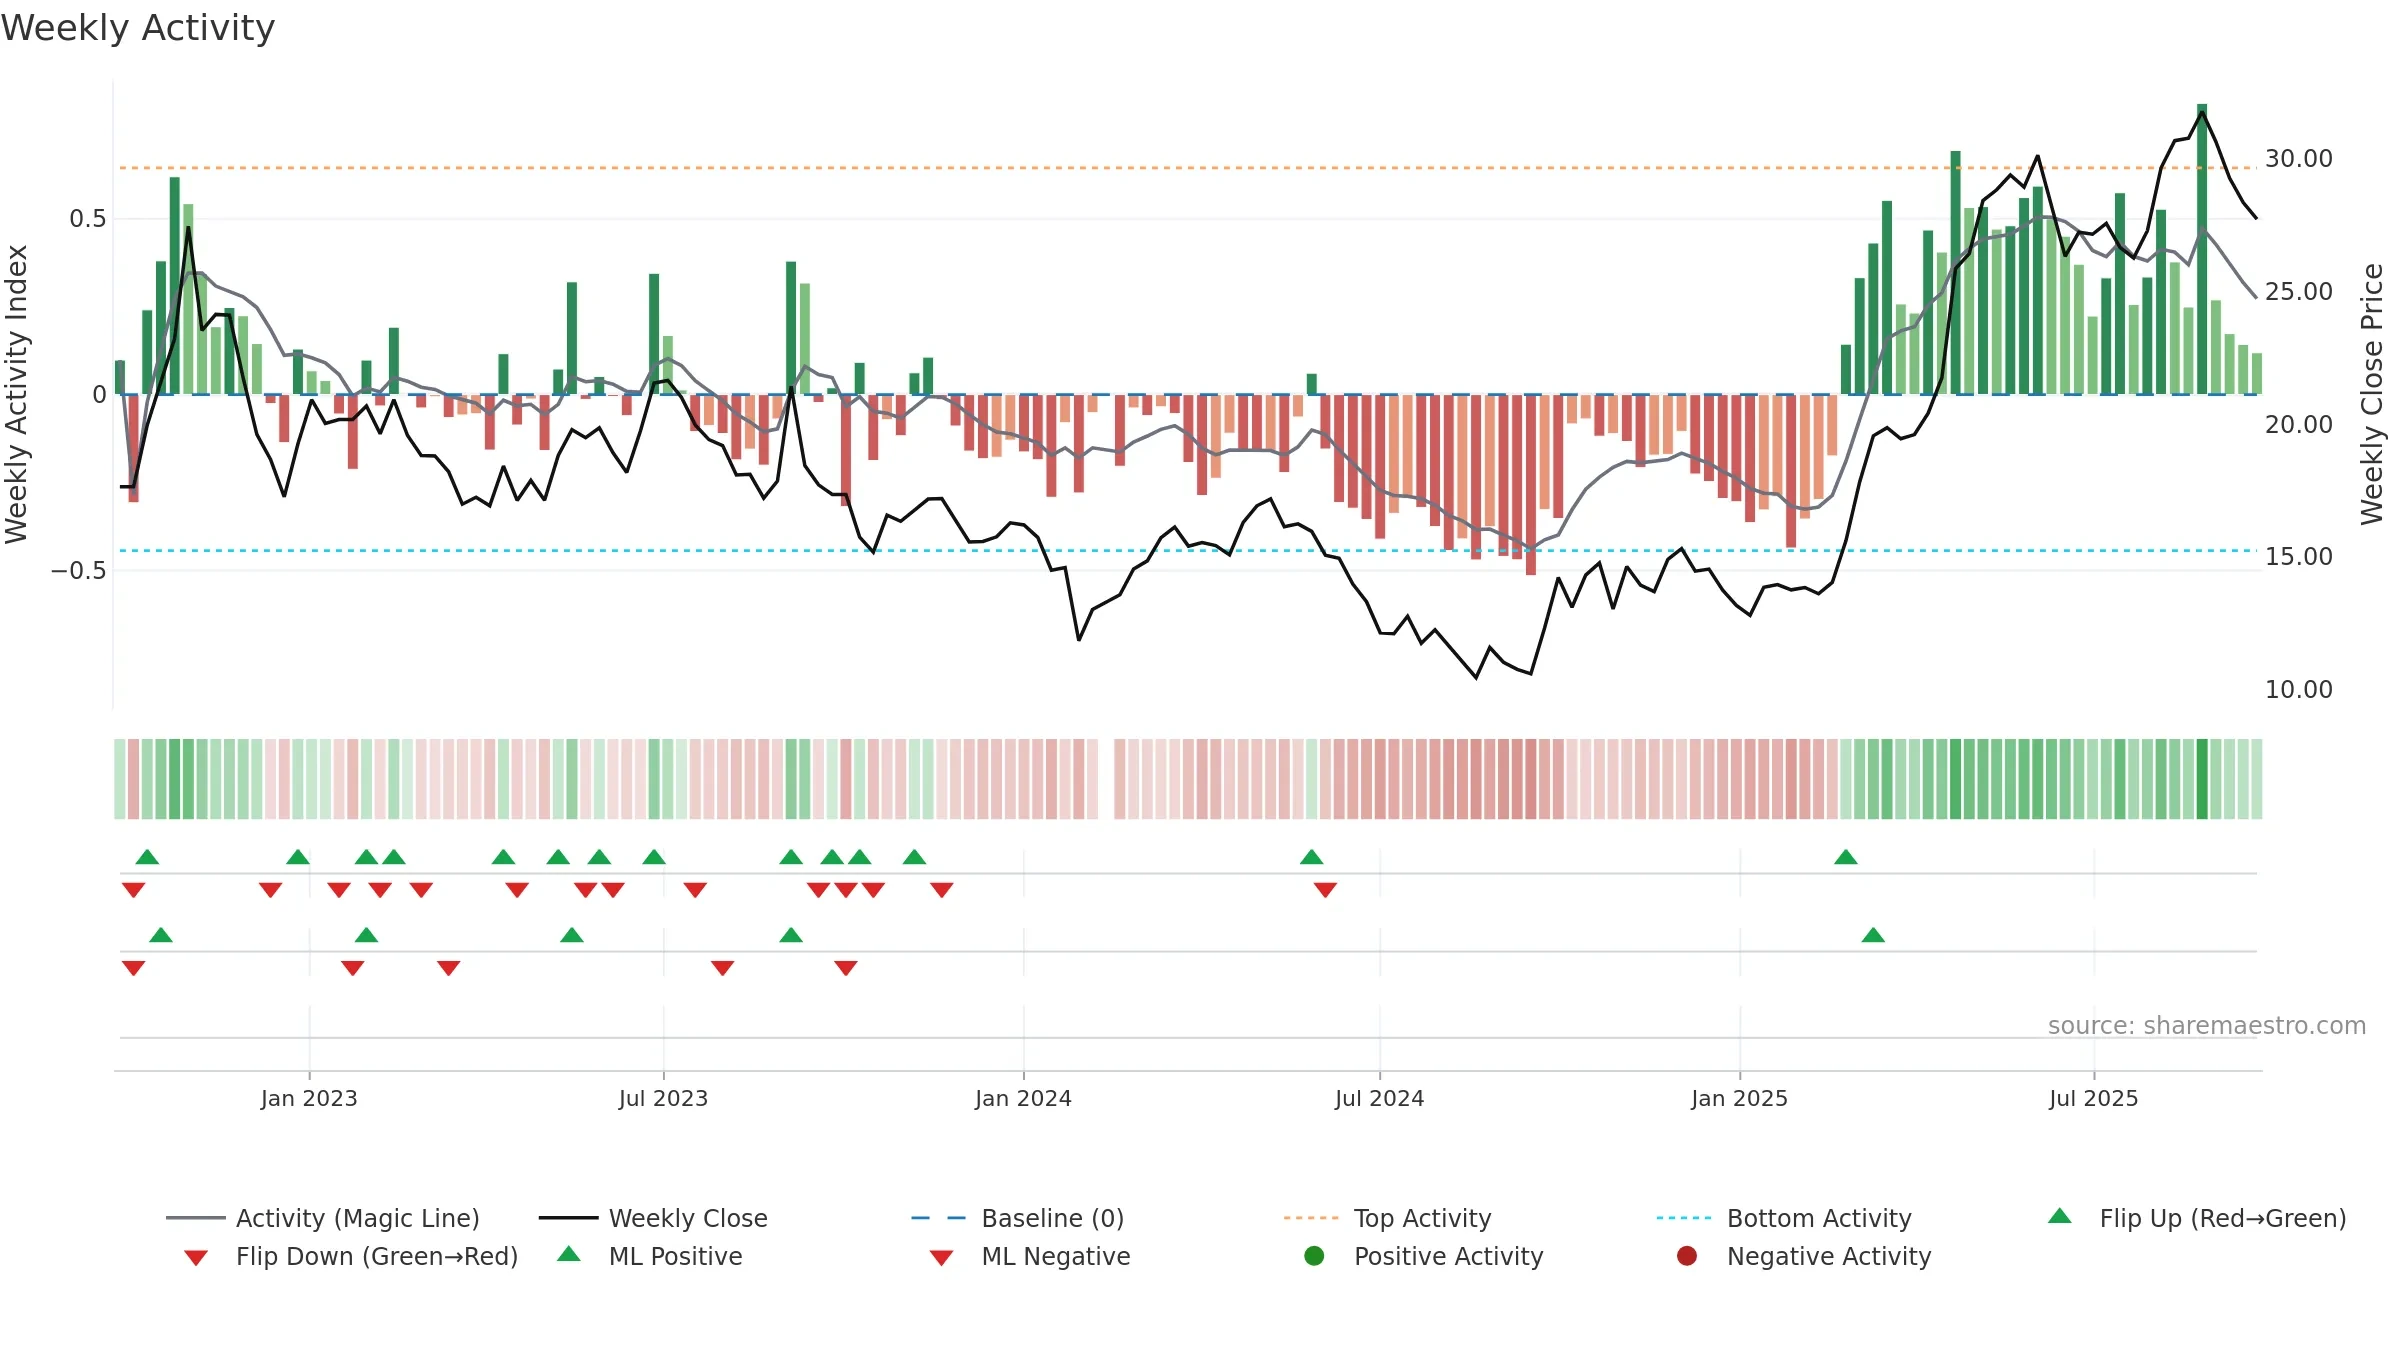This screenshot has width=2400, height=1350.
Task: Click the 15.00 price axis label
Action: tap(2298, 556)
